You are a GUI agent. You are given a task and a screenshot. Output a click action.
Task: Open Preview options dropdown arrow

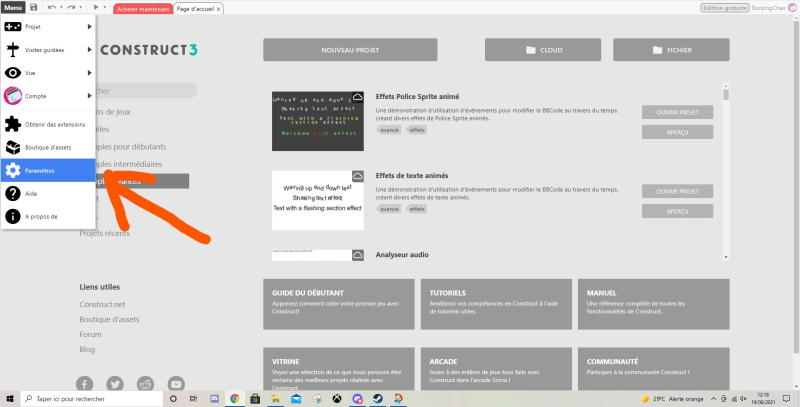[105, 8]
